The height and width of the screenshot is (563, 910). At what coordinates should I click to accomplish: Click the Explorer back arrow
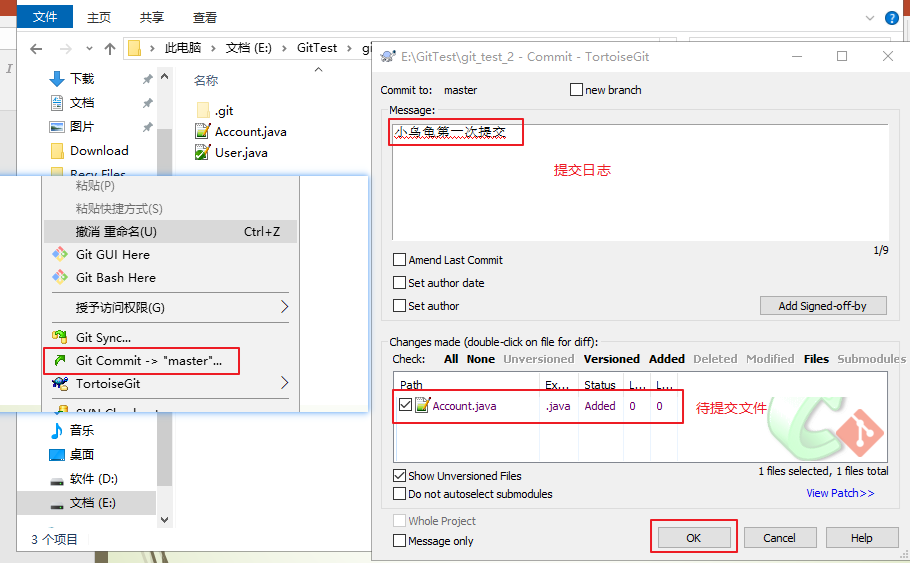[36, 49]
